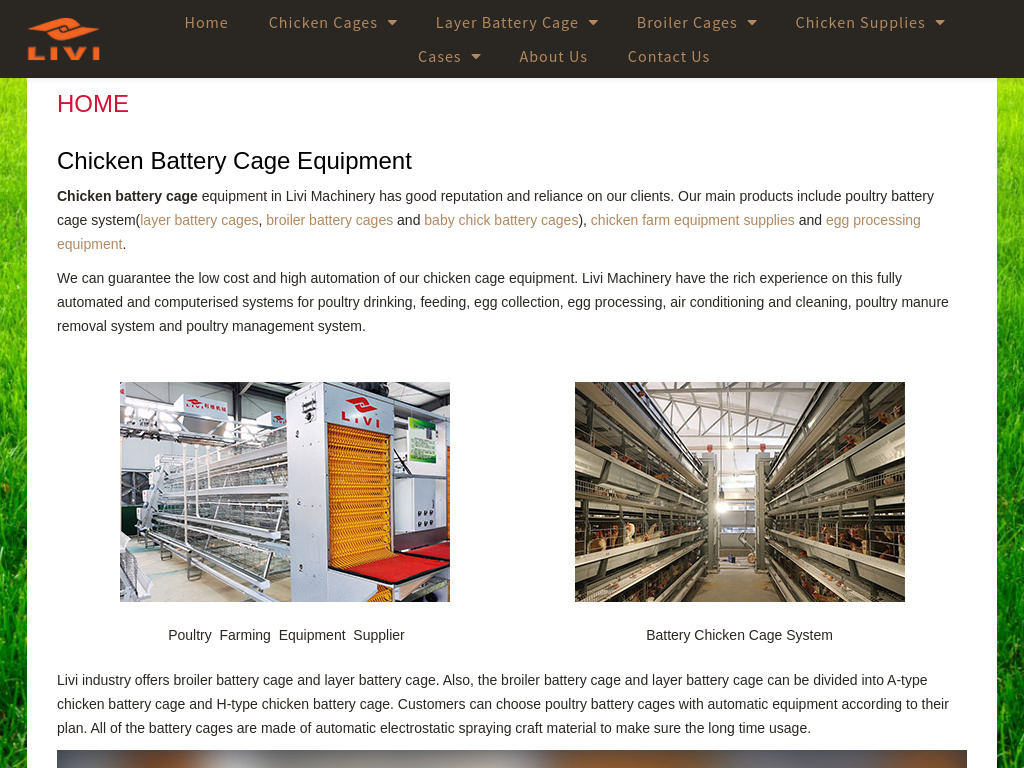Follow the layer battery cages link
Screen dimensions: 1024x768
click(x=199, y=220)
